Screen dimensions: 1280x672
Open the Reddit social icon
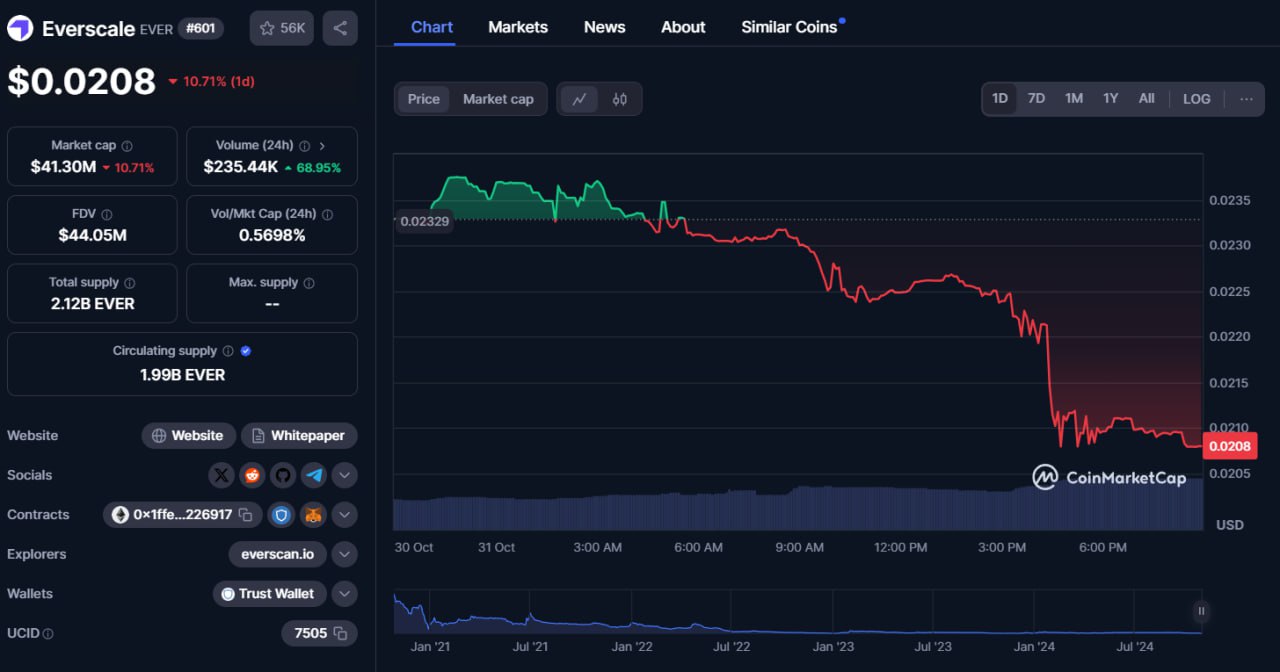pos(252,475)
